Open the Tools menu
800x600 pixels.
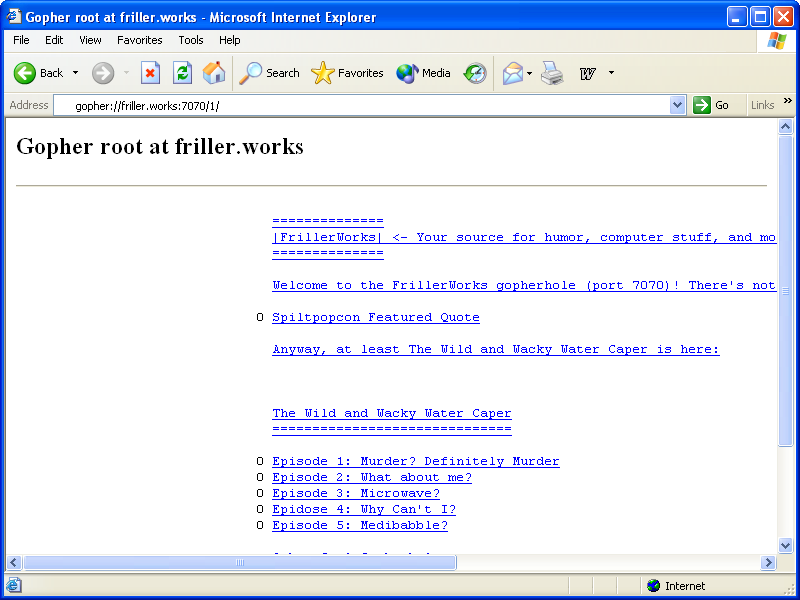pos(191,40)
